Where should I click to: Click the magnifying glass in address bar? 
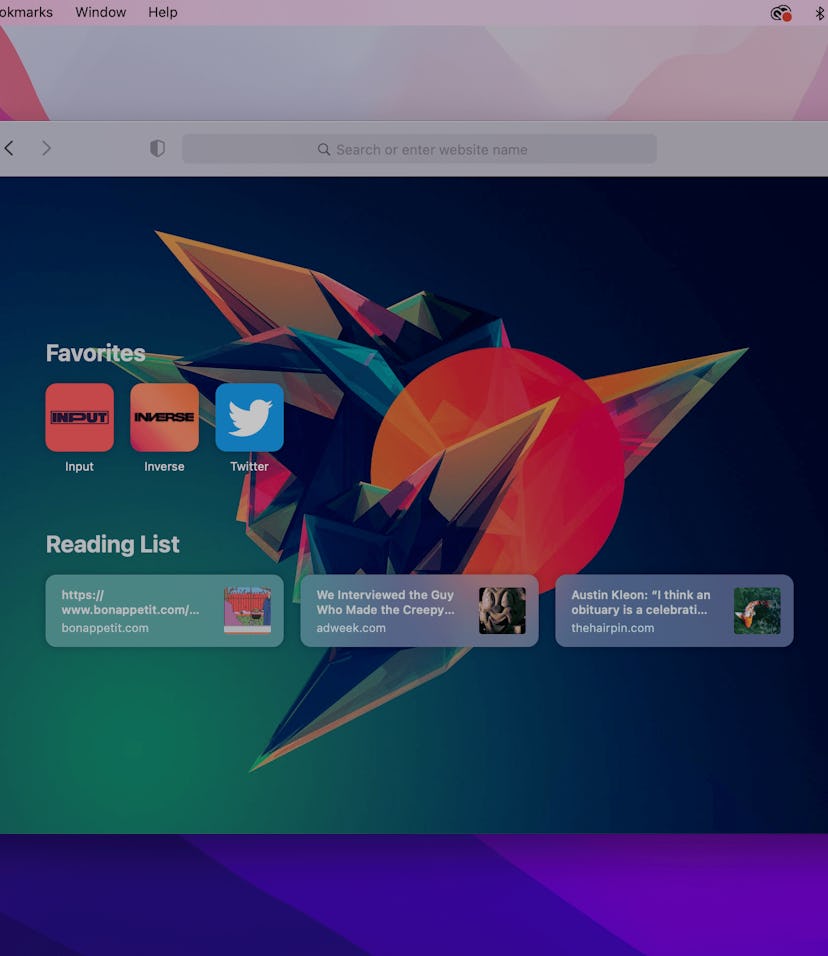pos(324,150)
